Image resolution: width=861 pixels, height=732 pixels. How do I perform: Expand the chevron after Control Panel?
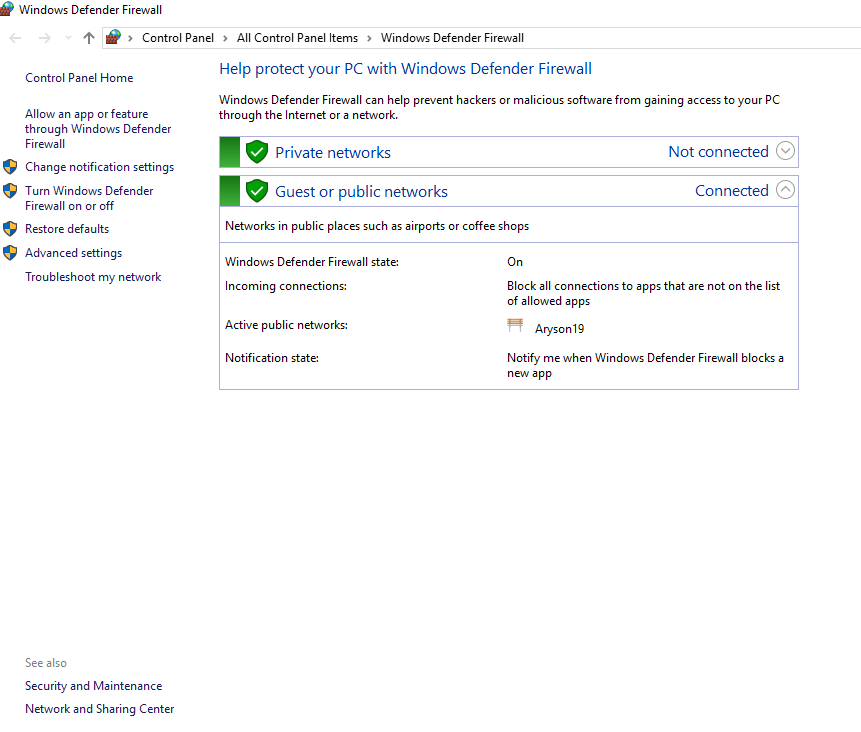click(225, 38)
